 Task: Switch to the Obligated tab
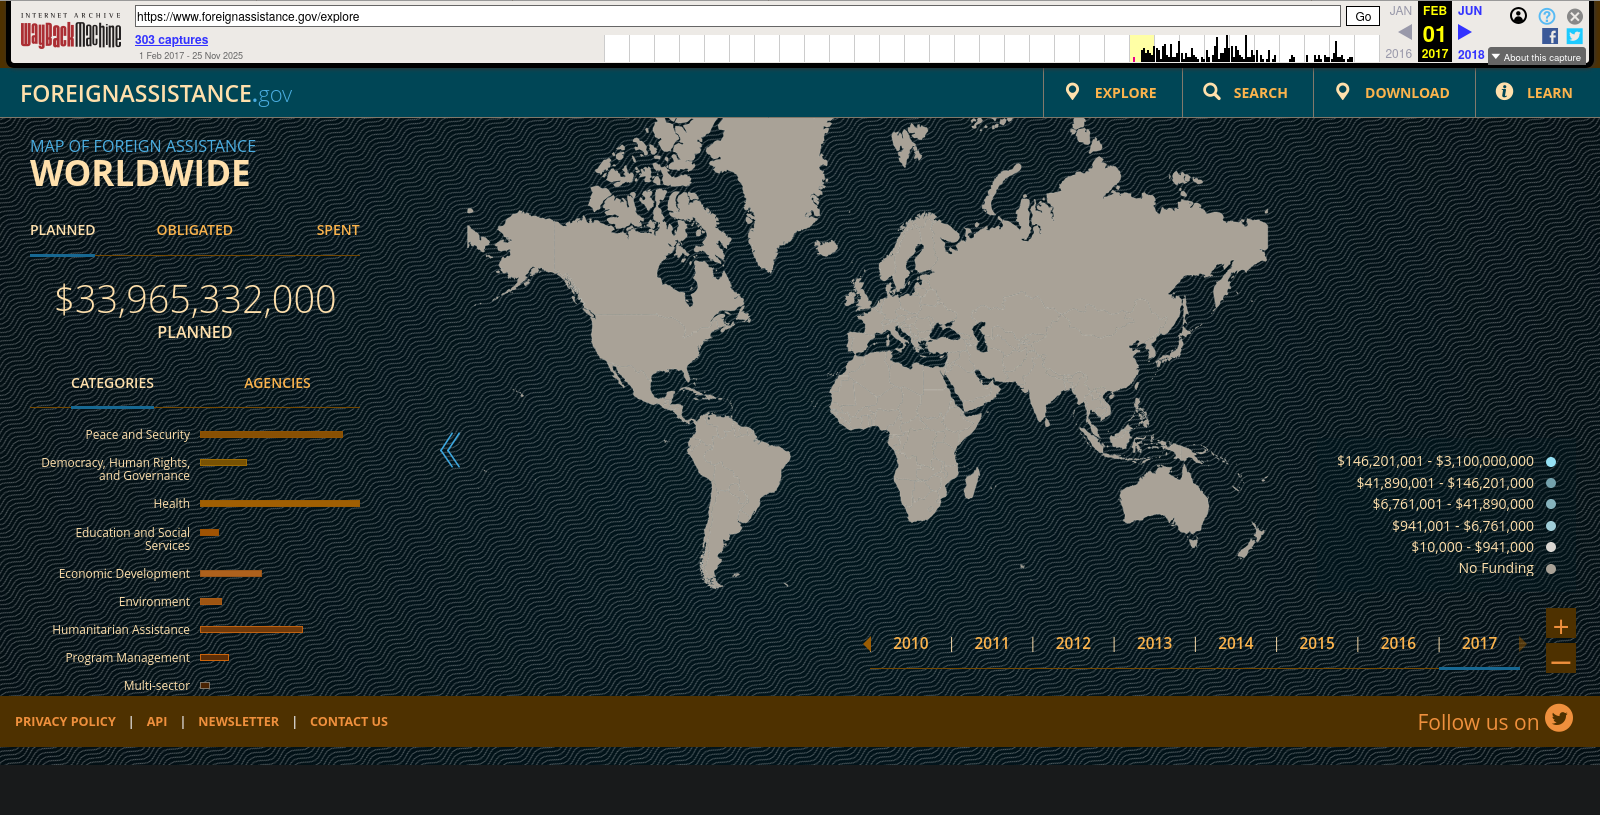[x=194, y=230]
